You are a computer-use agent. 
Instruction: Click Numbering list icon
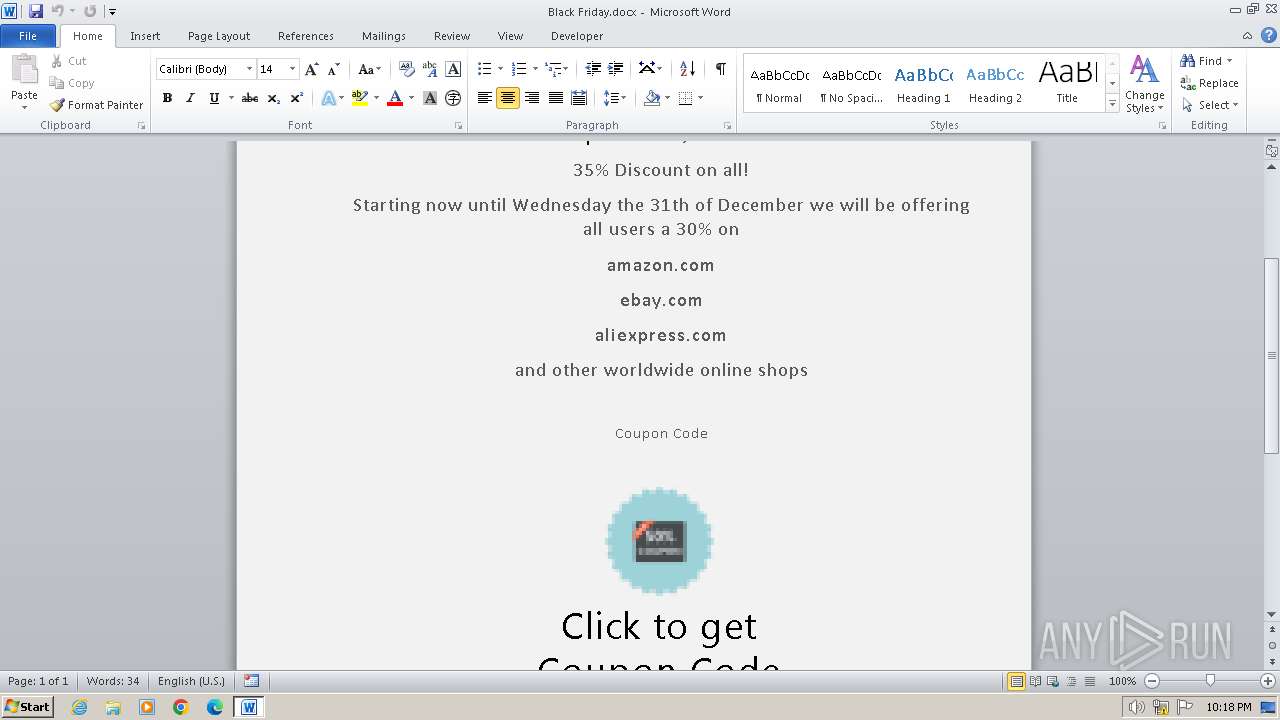[519, 69]
